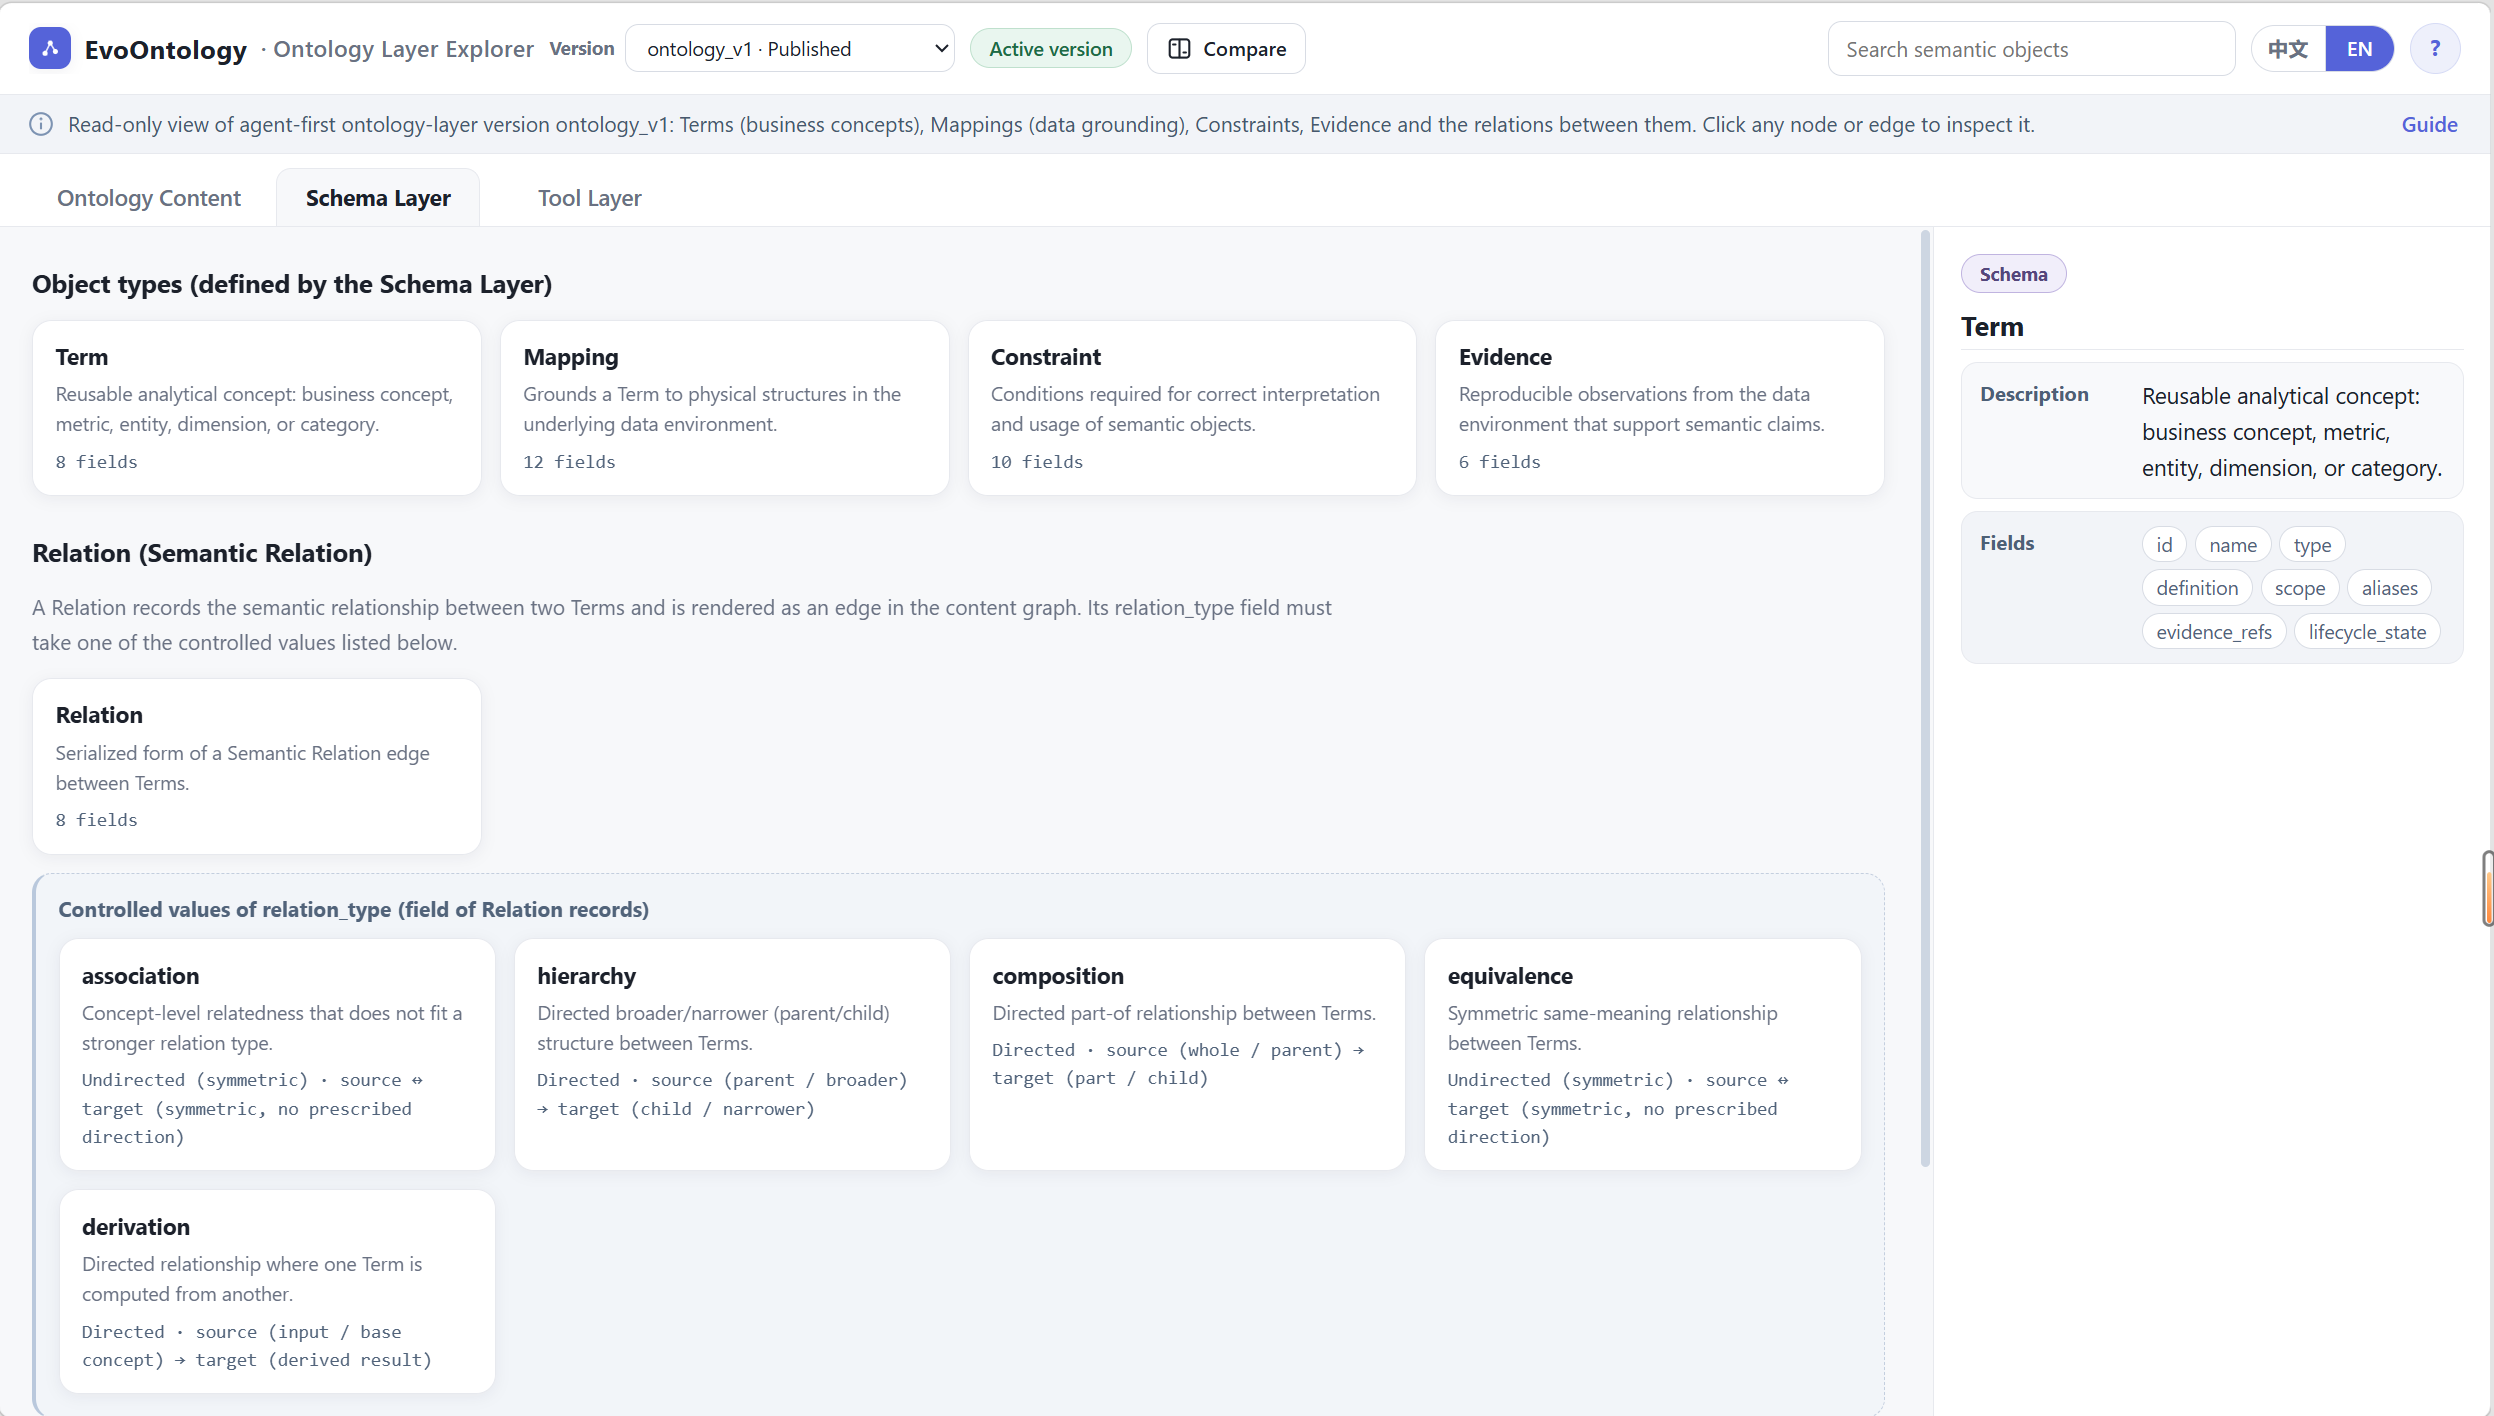2494x1416 pixels.
Task: Click the aliases field chip
Action: tap(2389, 588)
